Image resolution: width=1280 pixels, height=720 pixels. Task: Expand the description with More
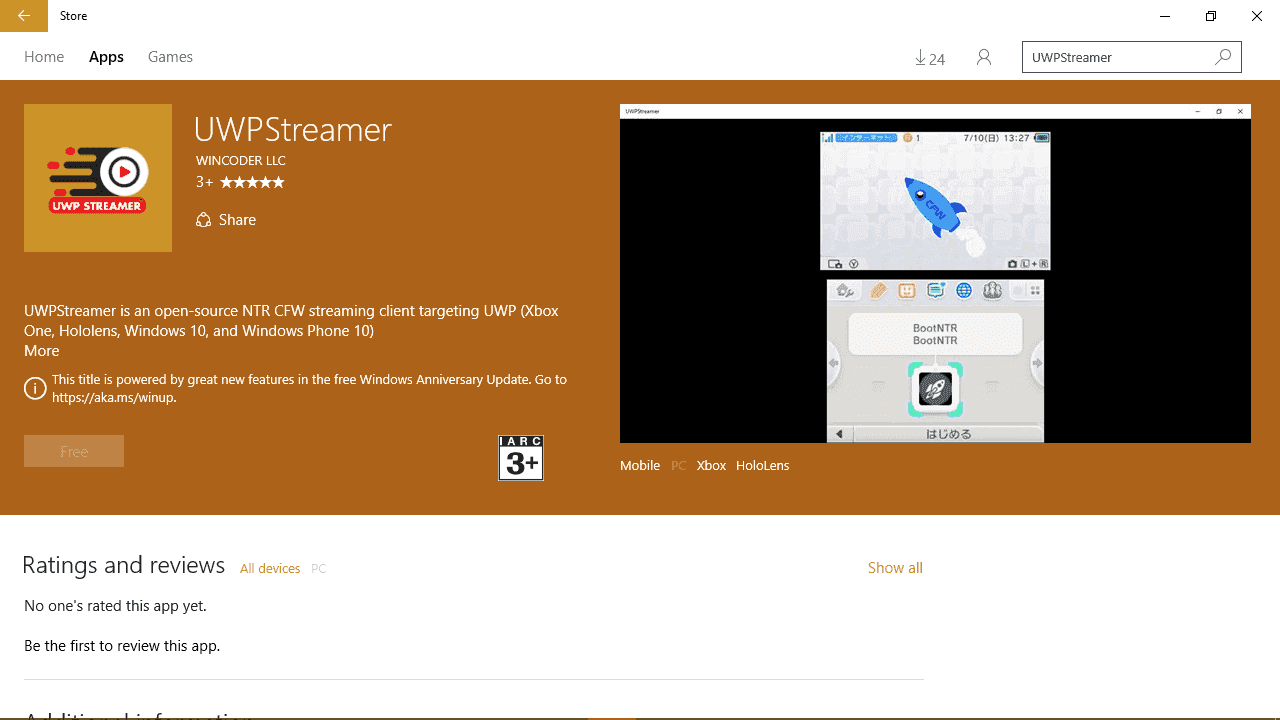tap(42, 351)
